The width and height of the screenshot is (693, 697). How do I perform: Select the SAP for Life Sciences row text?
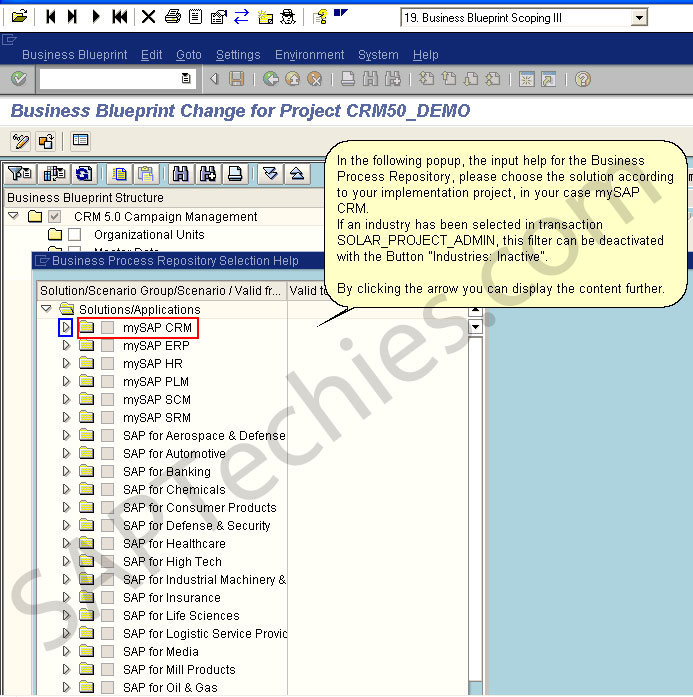(x=181, y=616)
